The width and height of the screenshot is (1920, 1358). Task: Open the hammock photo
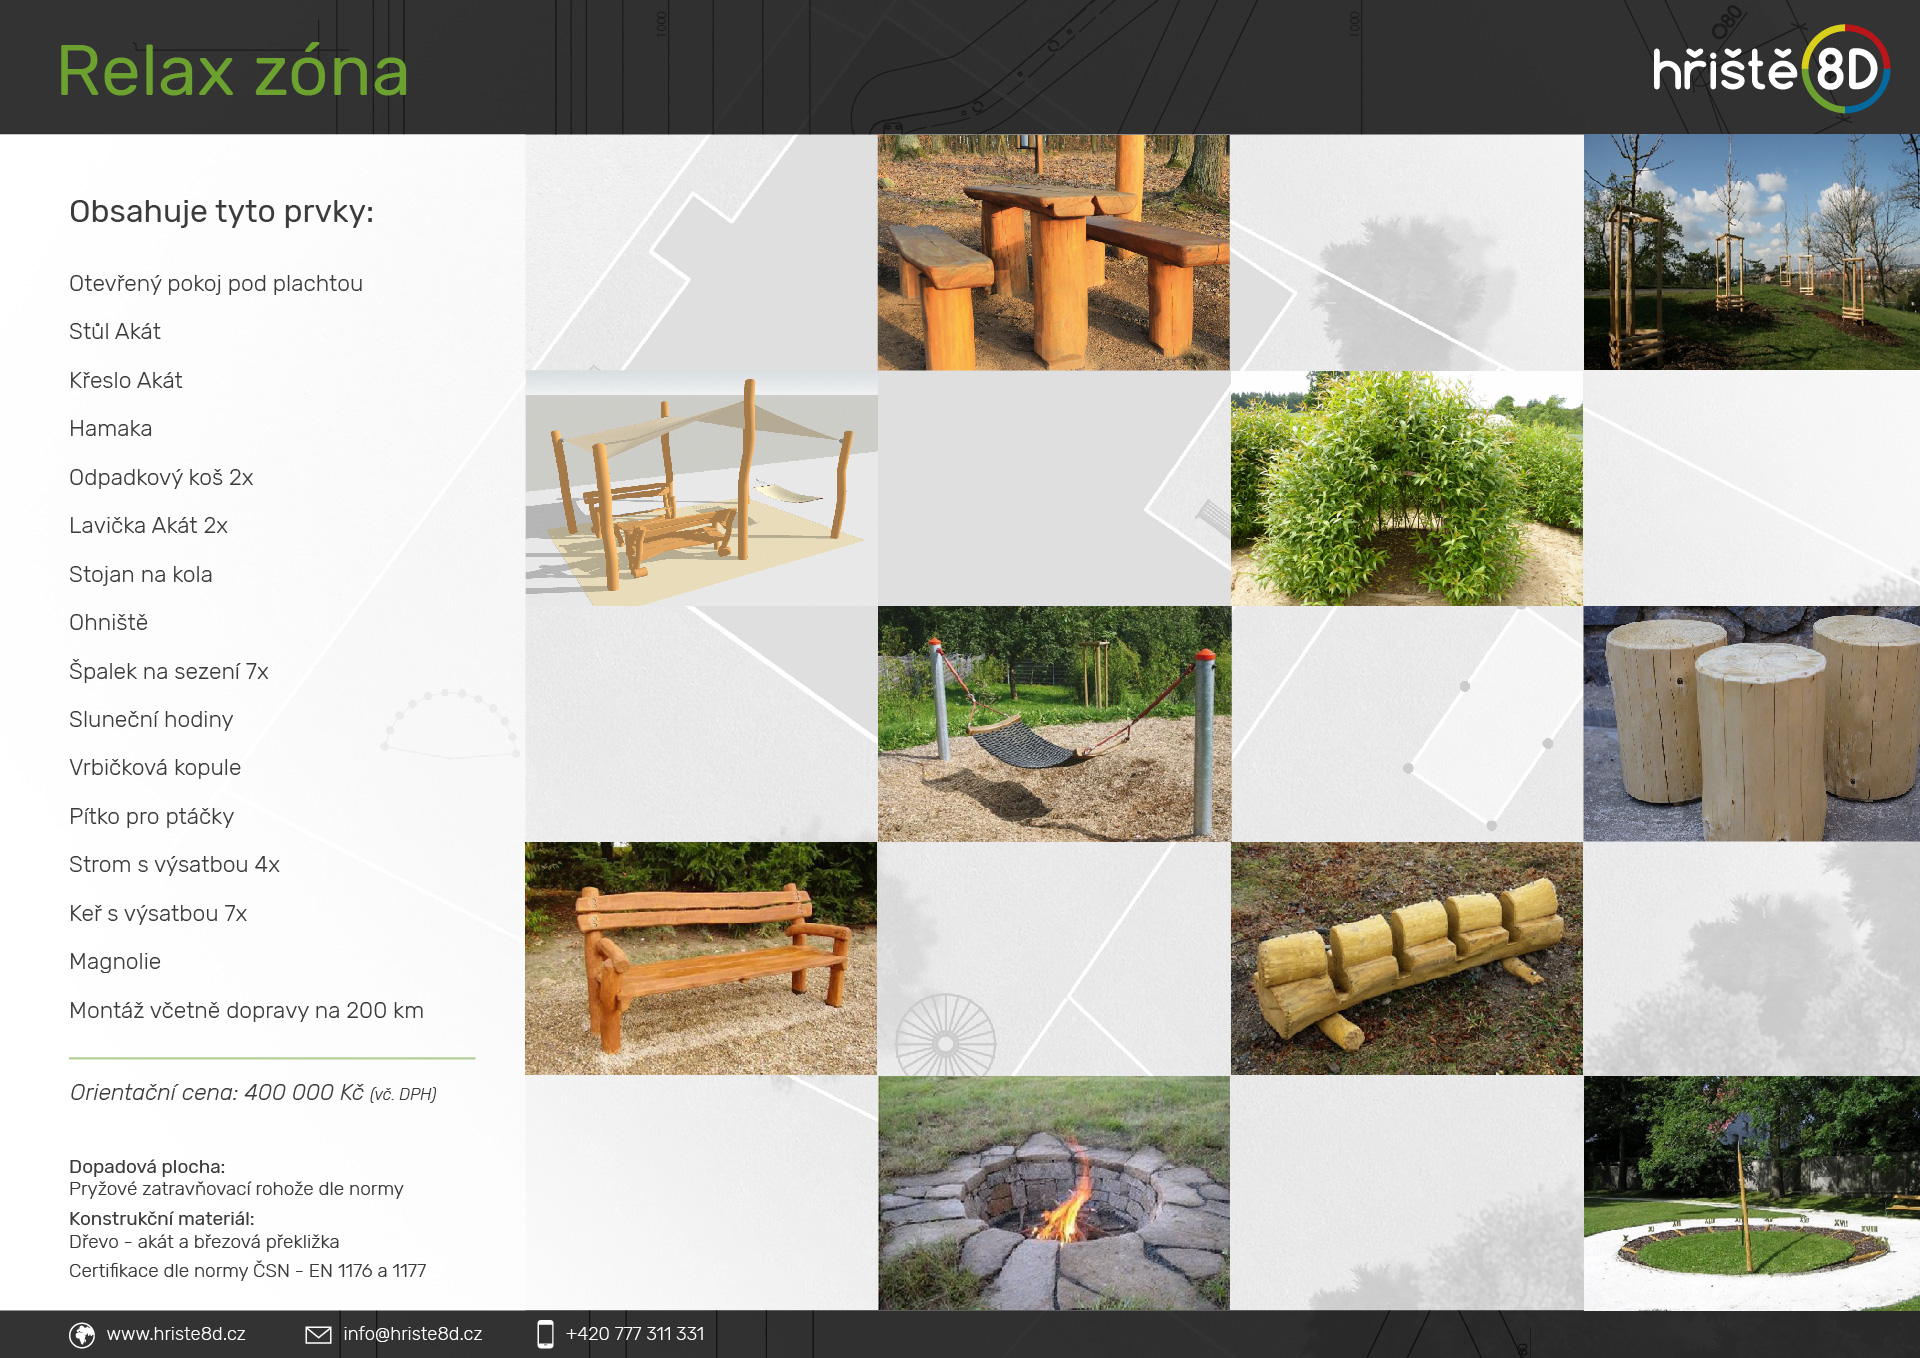(x=1054, y=724)
